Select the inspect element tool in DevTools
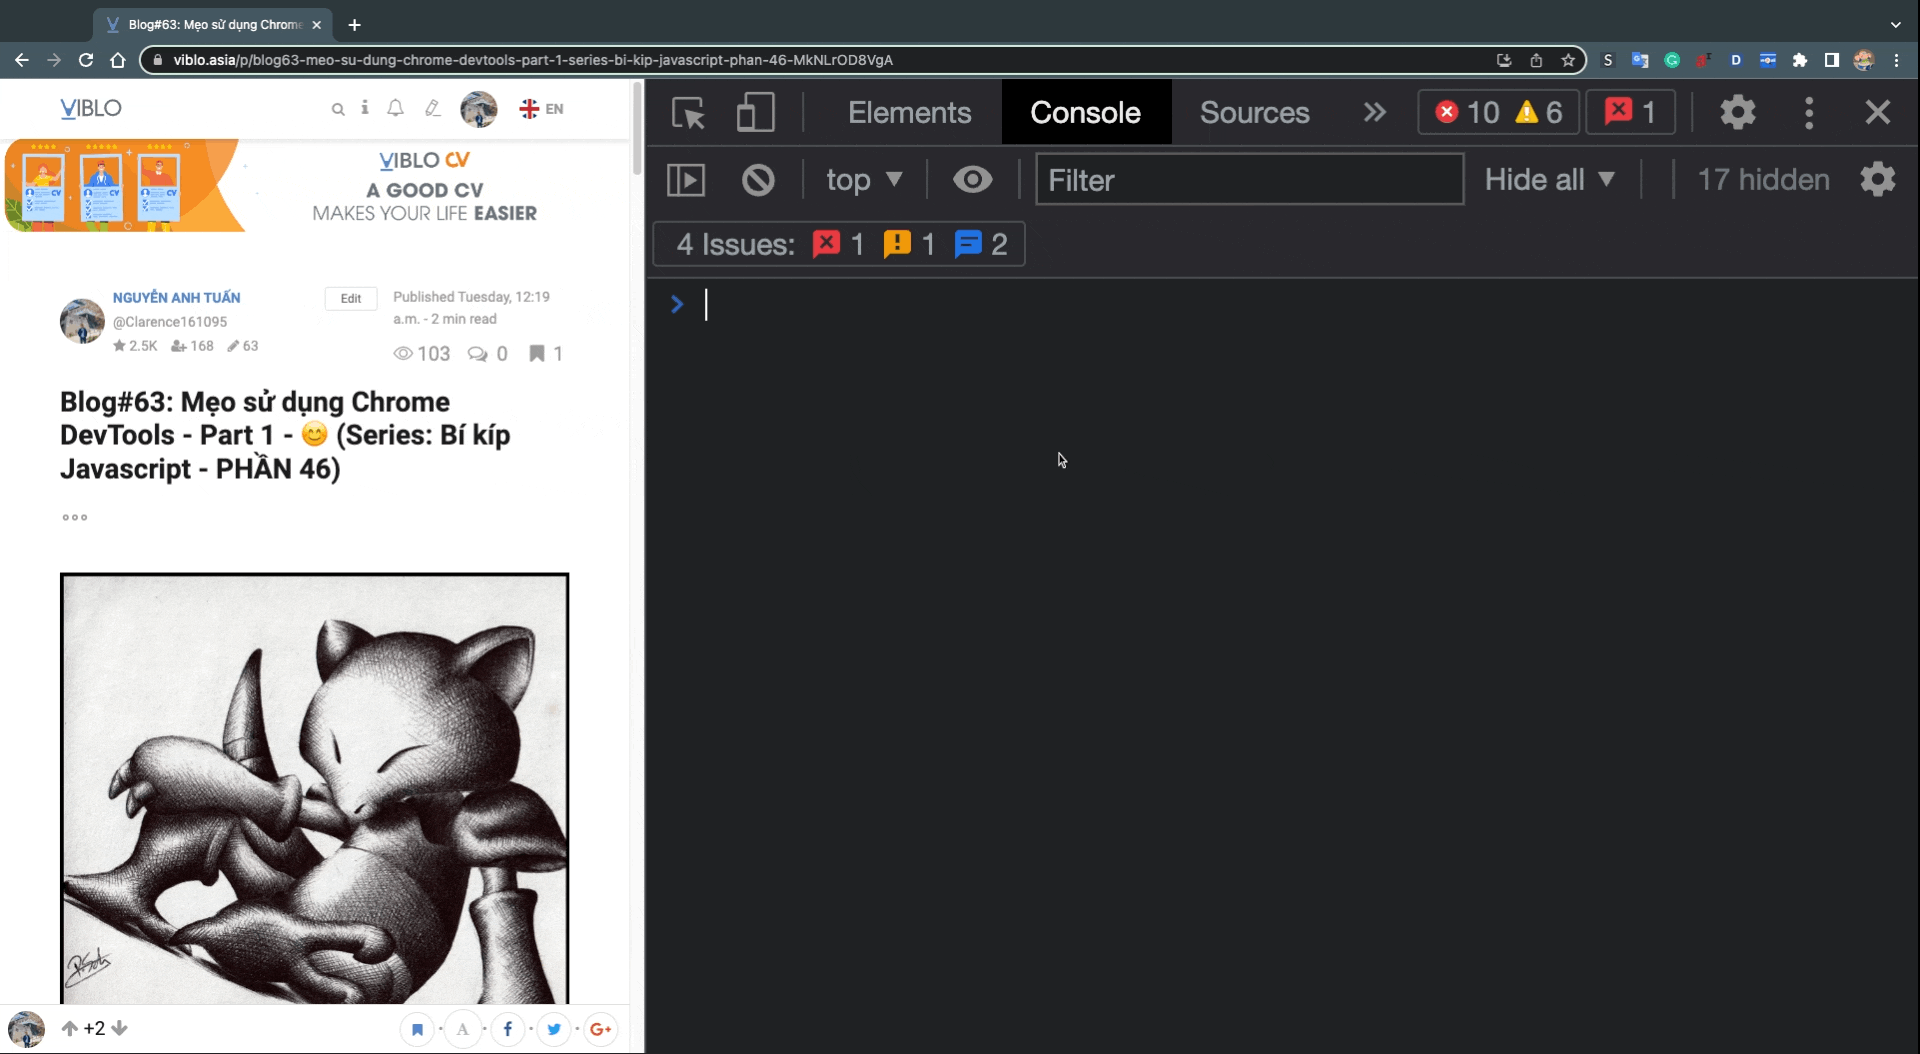 point(687,112)
